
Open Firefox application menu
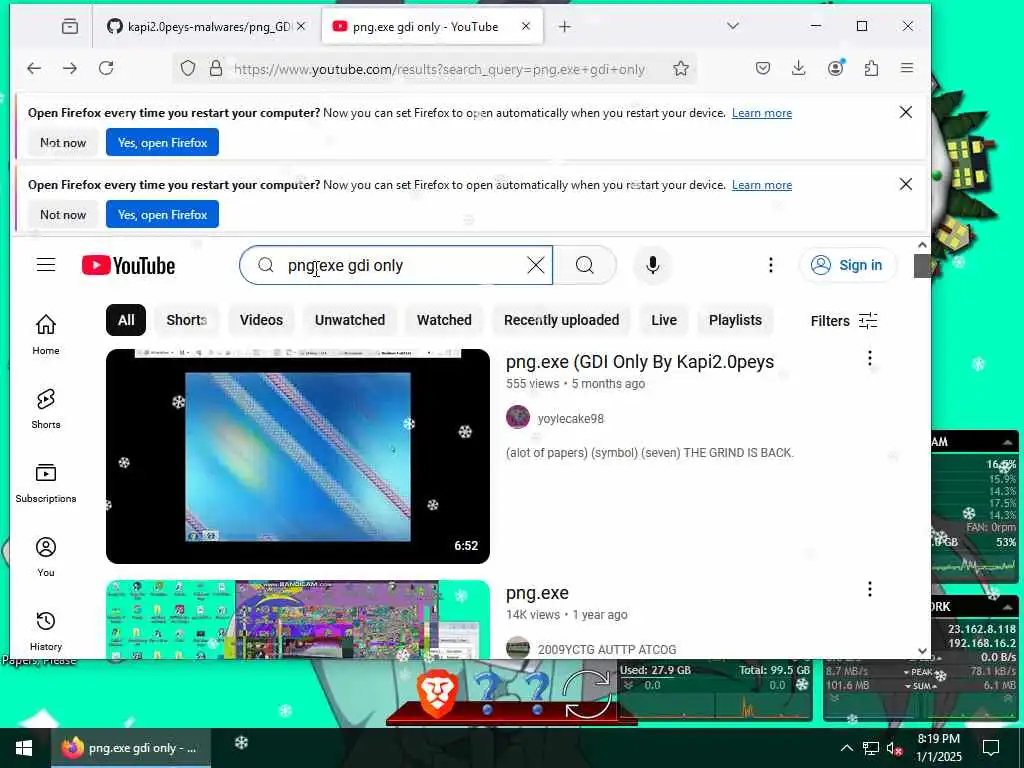[x=907, y=69]
